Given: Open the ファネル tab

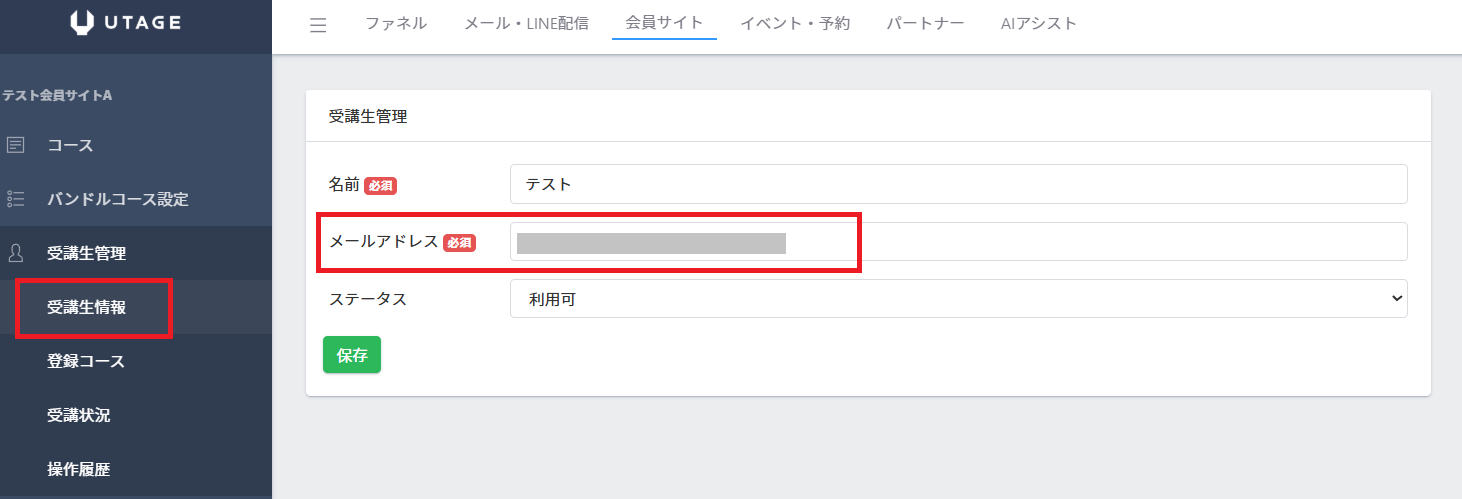Looking at the screenshot, I should (396, 23).
